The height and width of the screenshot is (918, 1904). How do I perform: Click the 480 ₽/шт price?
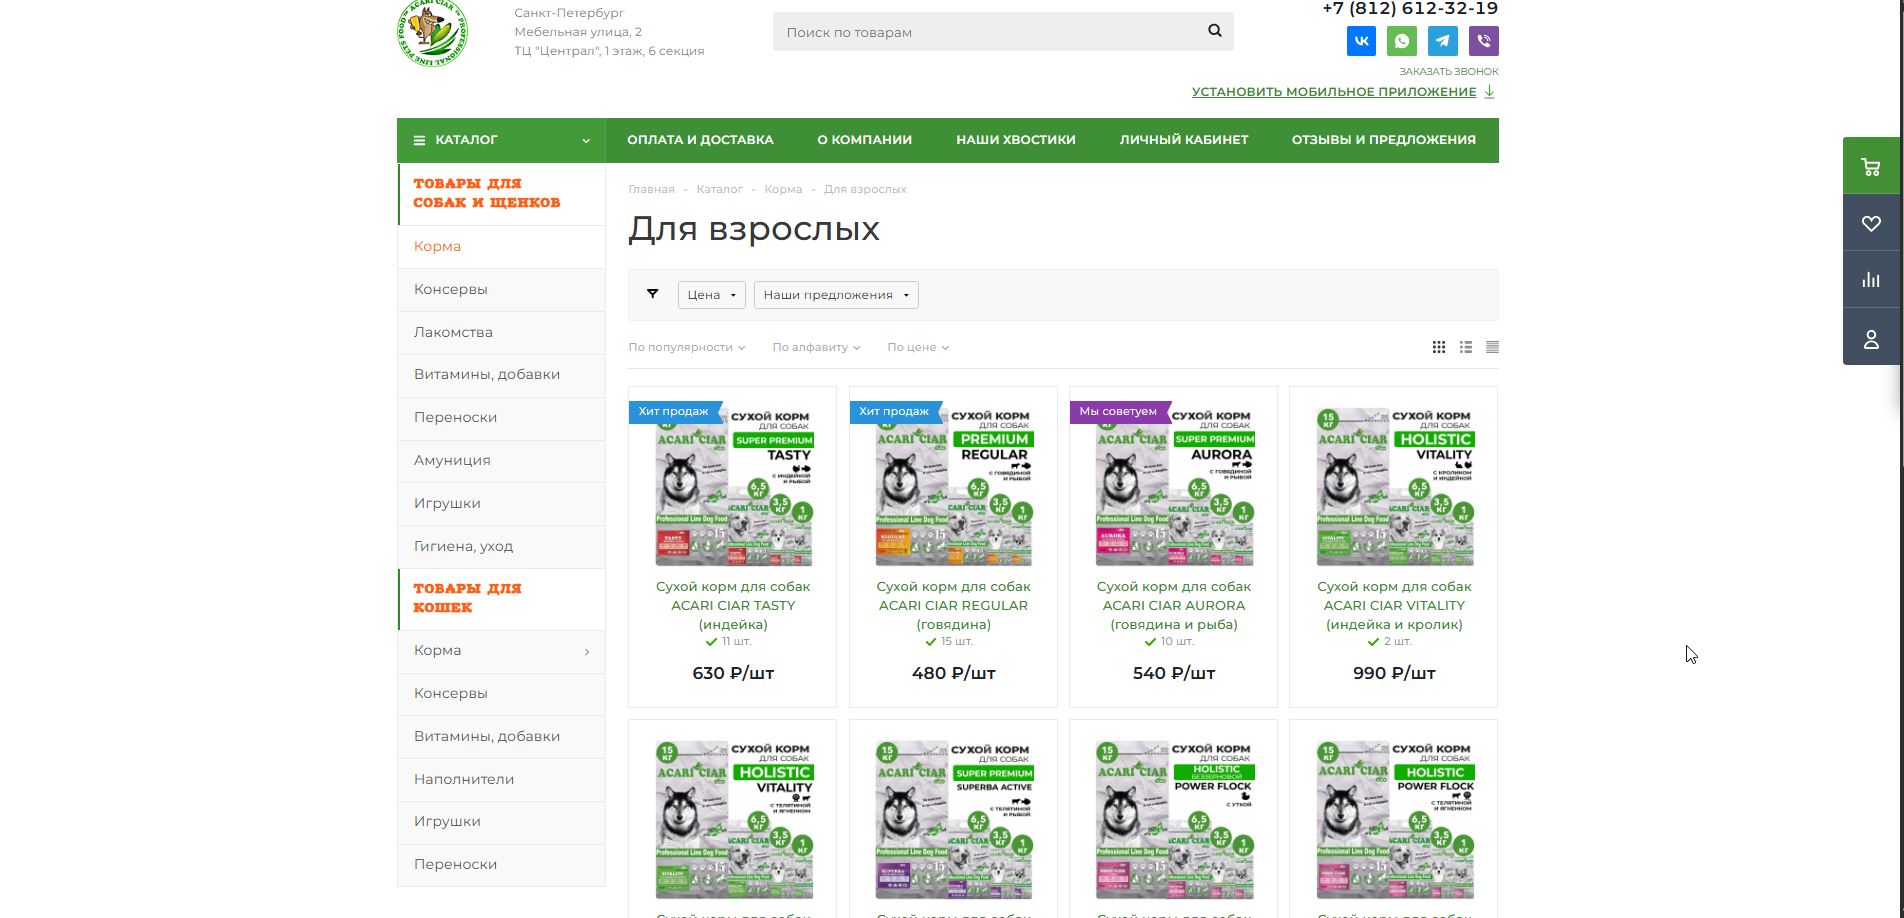click(x=953, y=673)
